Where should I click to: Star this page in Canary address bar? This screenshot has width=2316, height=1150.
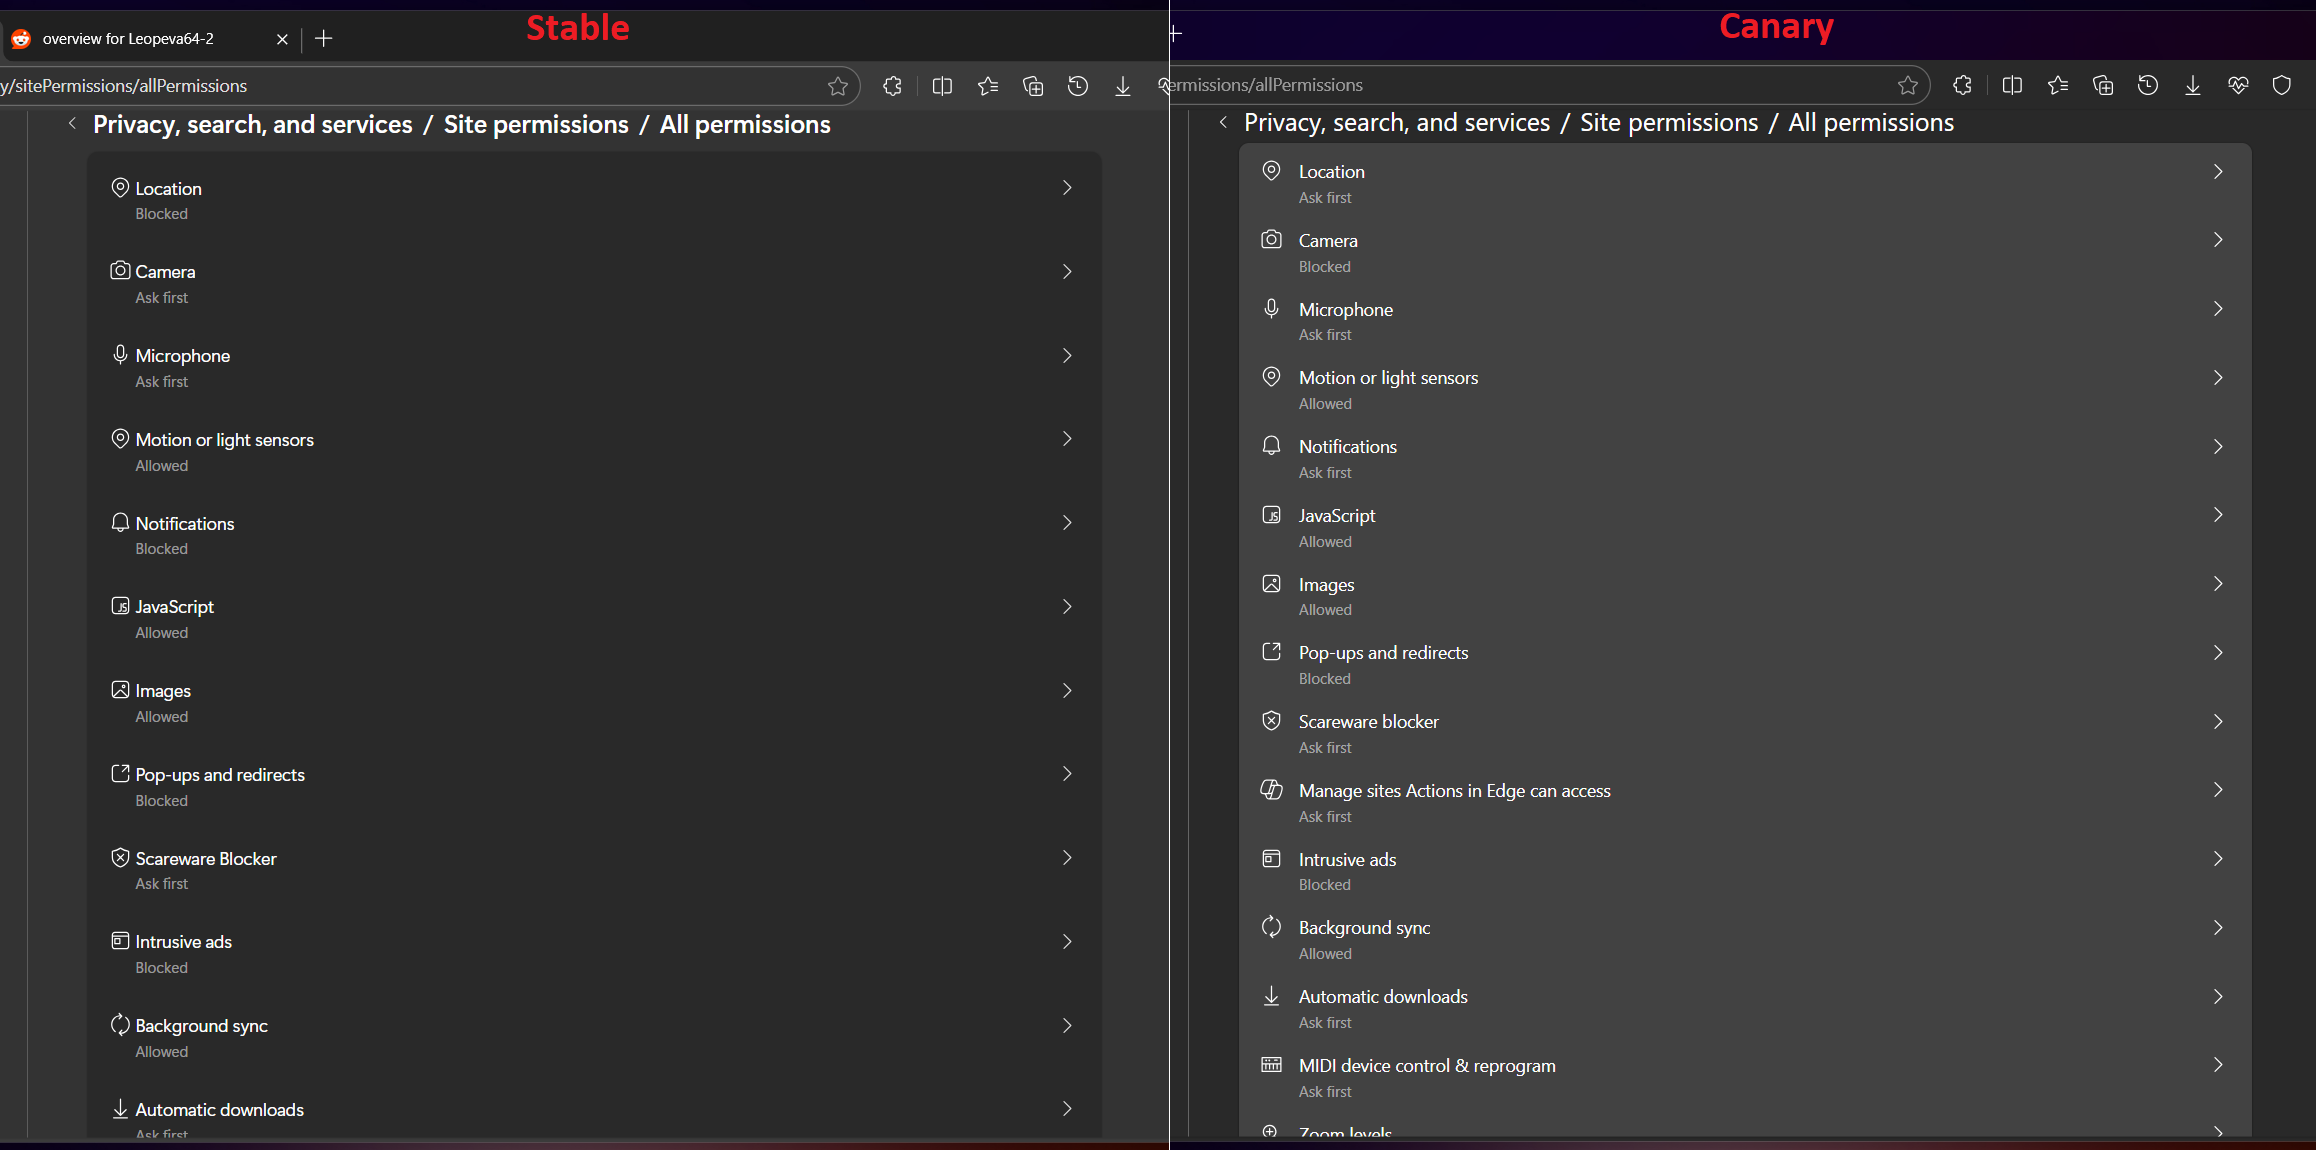[1907, 85]
